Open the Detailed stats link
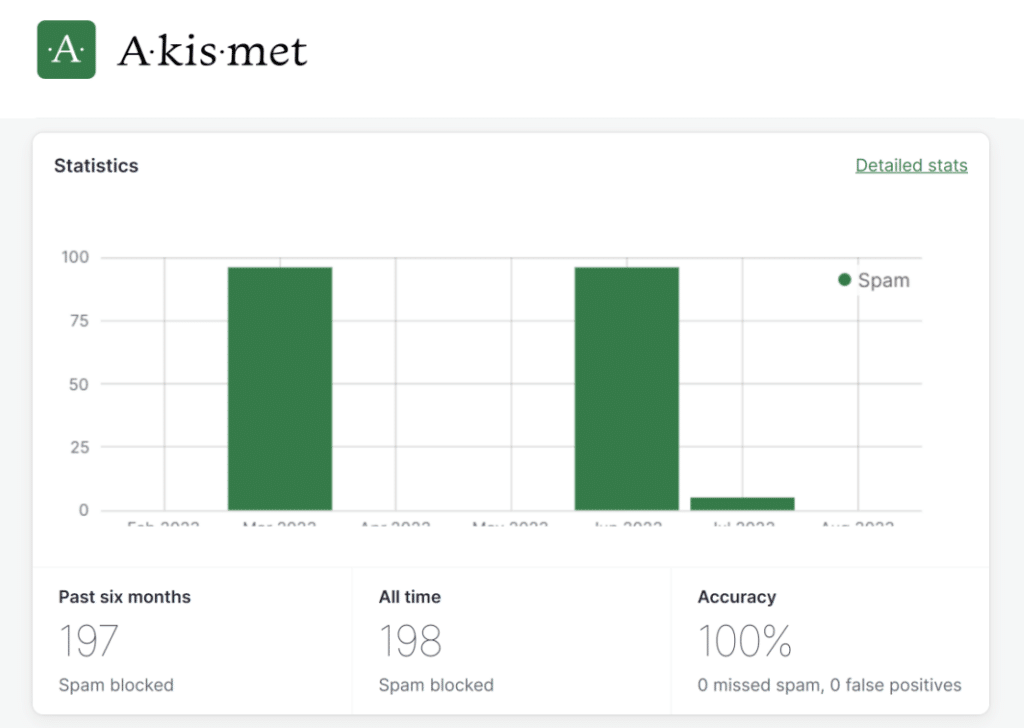1024x728 pixels. (x=911, y=166)
